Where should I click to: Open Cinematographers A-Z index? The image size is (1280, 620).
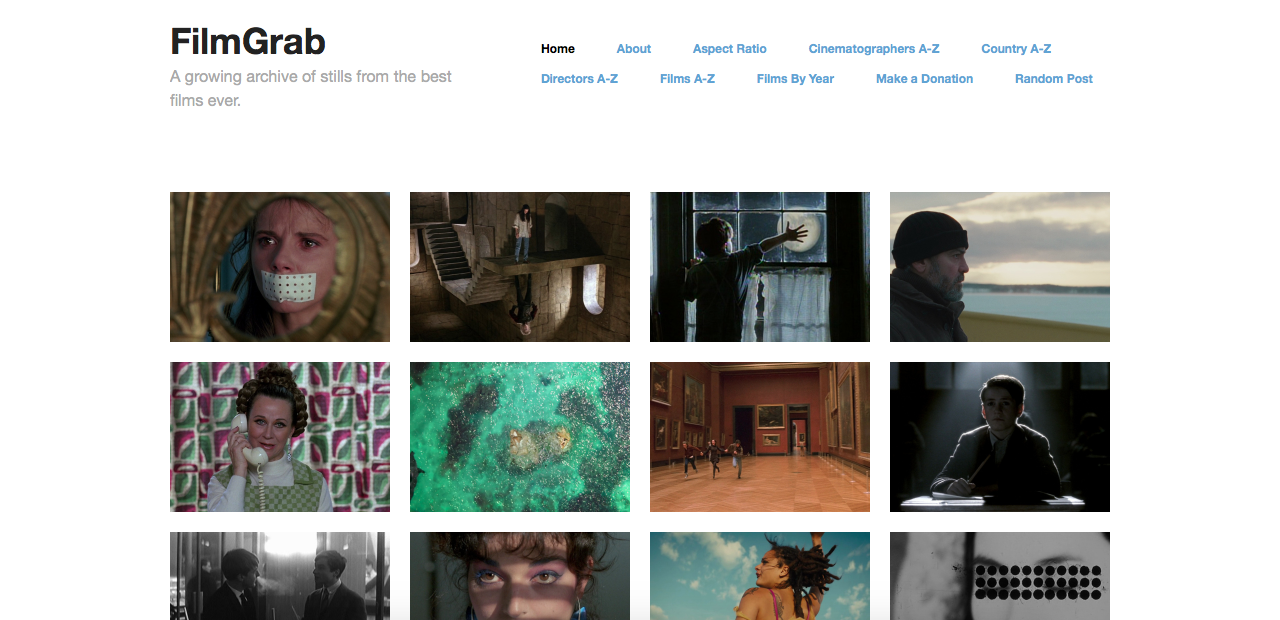874,49
